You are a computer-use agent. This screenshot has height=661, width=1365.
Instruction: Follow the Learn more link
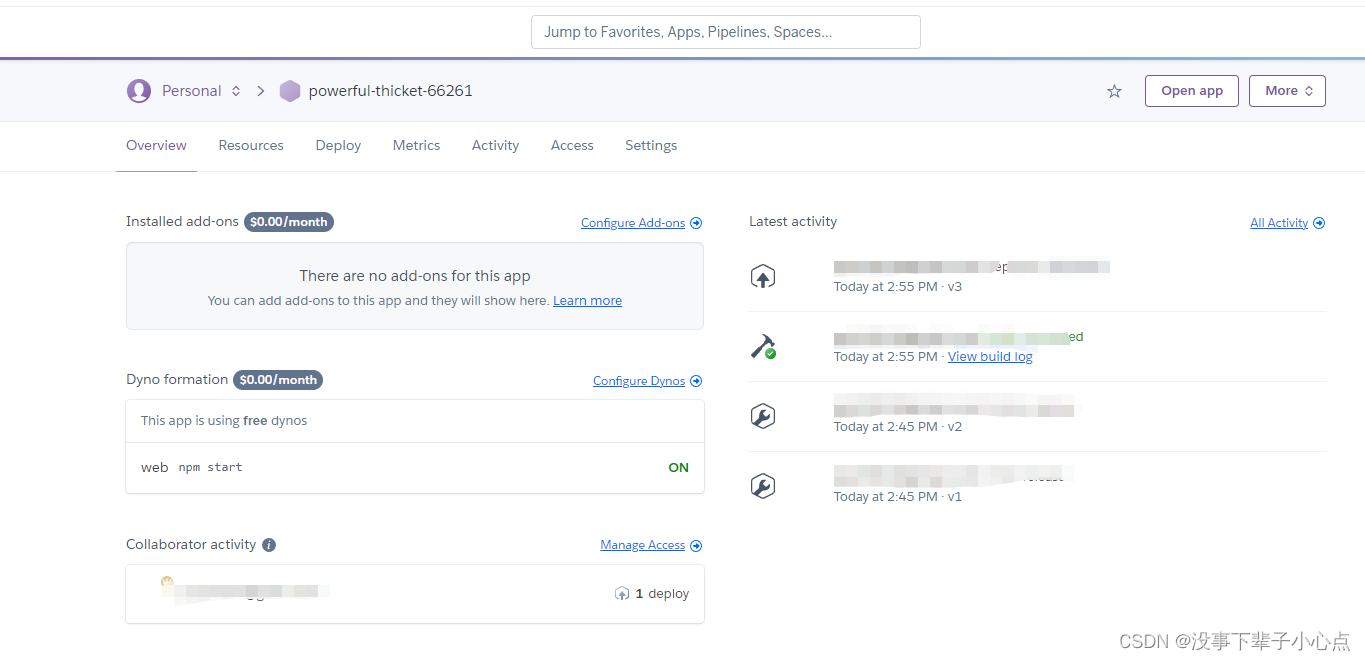pyautogui.click(x=587, y=301)
